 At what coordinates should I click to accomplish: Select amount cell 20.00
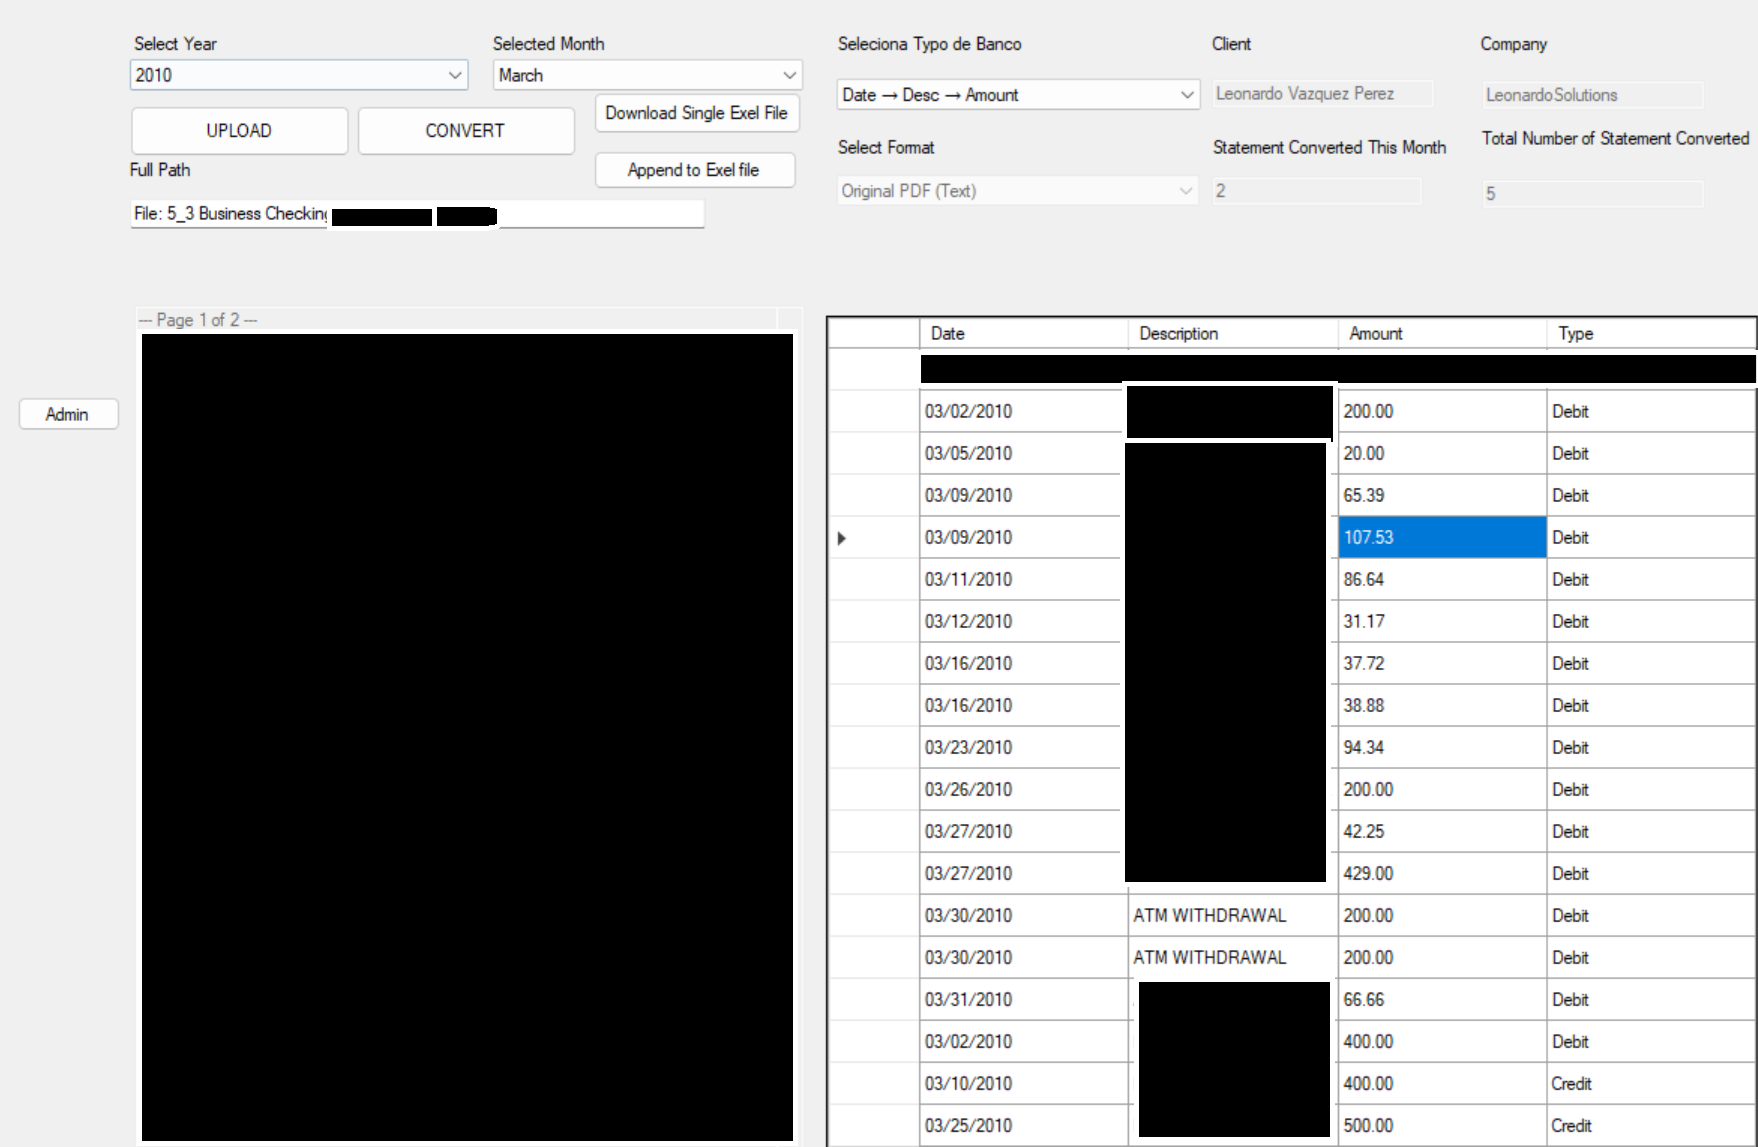1442,453
